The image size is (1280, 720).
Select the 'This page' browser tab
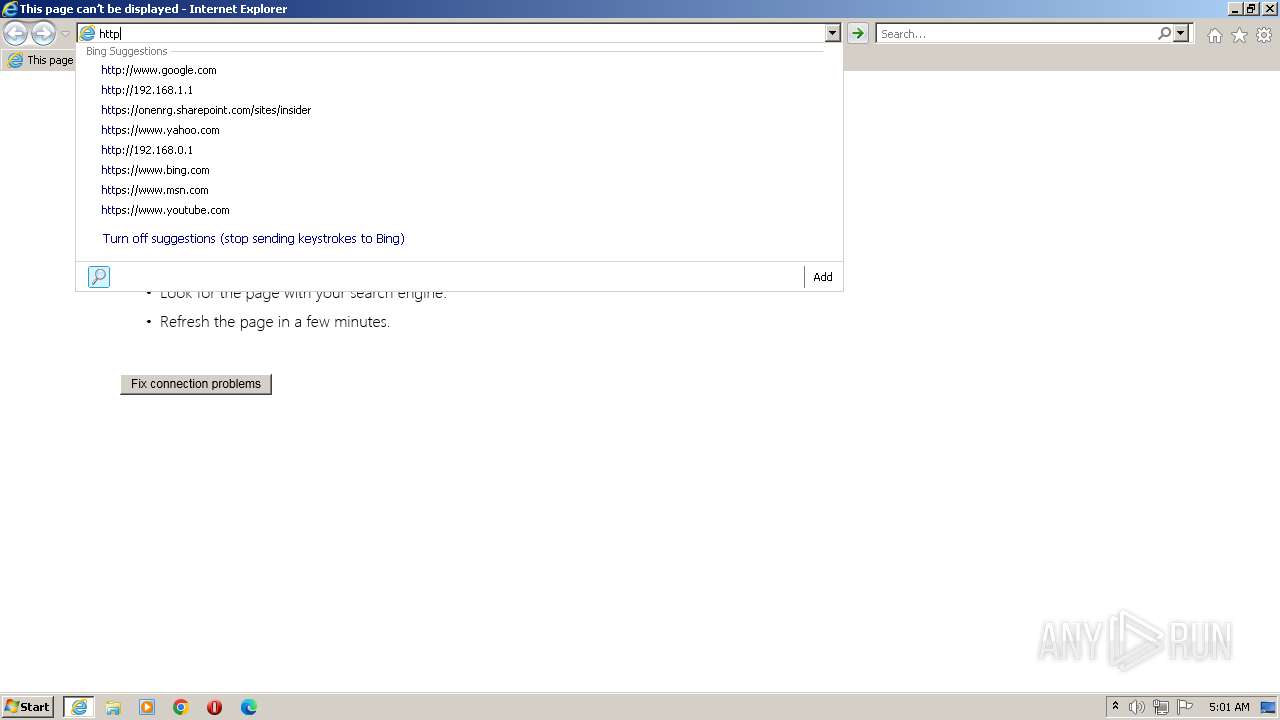40,60
